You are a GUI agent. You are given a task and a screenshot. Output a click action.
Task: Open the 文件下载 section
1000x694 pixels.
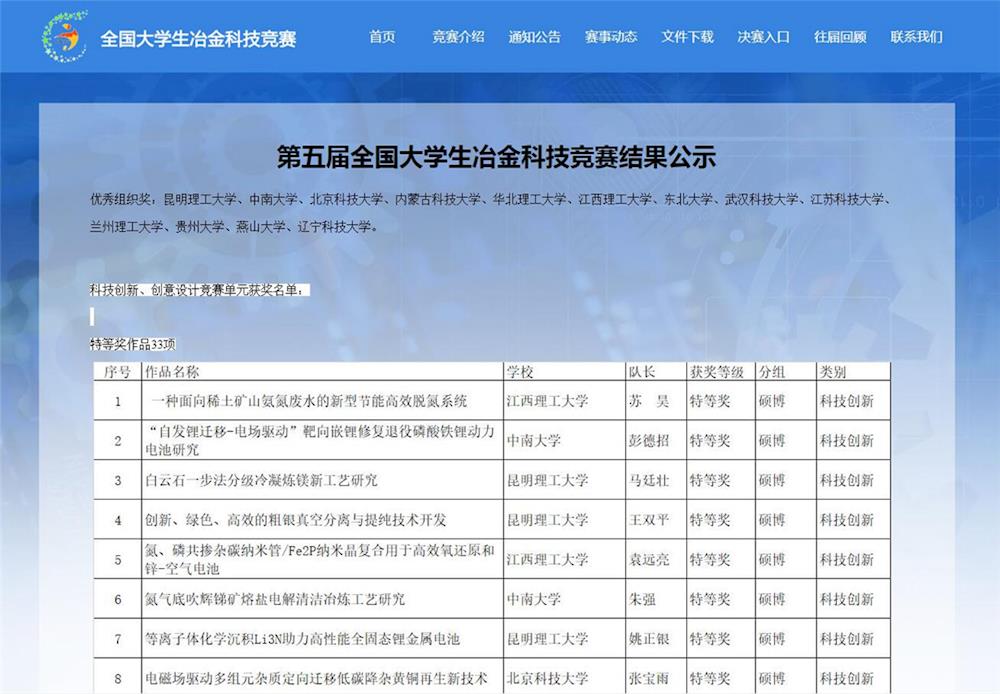[x=687, y=37]
